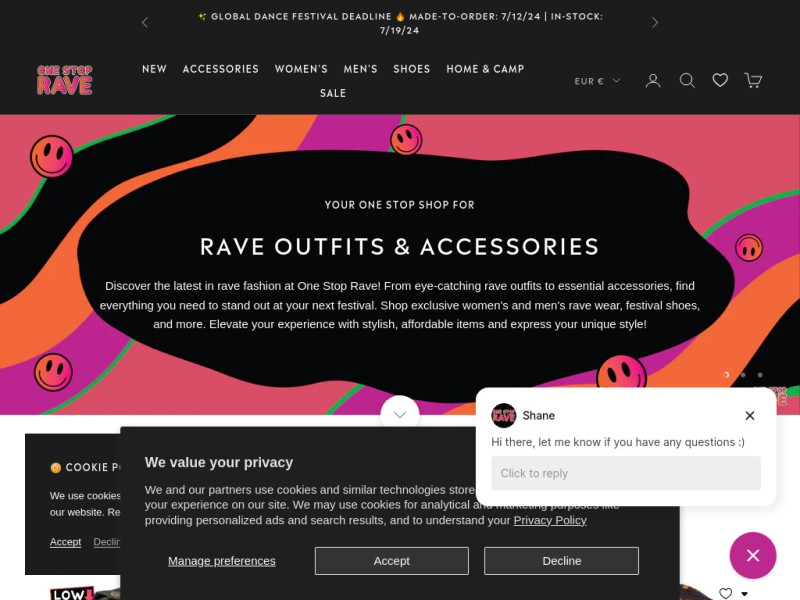The height and width of the screenshot is (600, 800).
Task: Close the Shane chat popup
Action: (749, 415)
